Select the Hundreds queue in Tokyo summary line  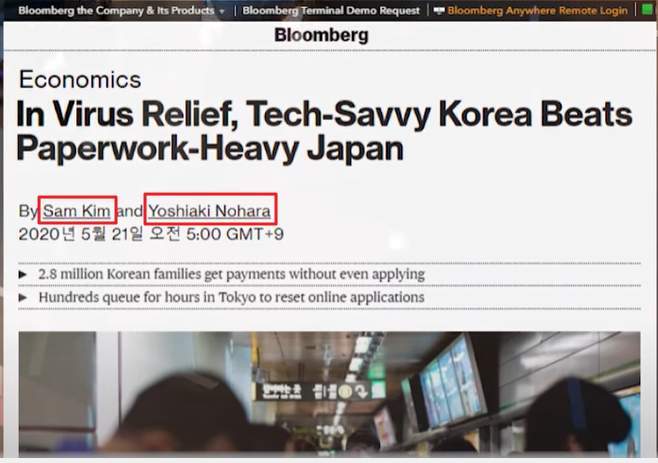click(232, 297)
